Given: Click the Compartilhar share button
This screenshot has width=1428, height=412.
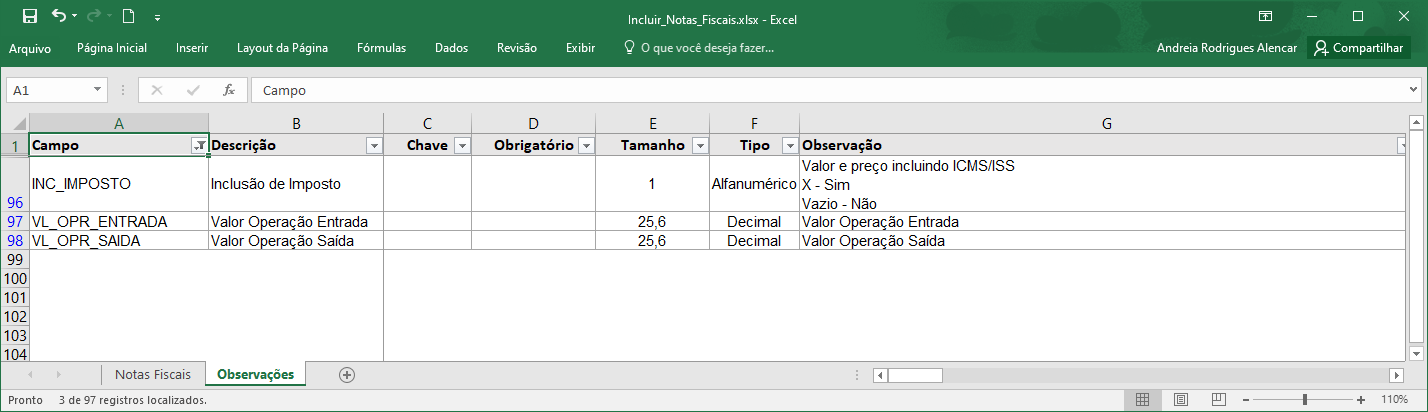Looking at the screenshot, I should [1359, 48].
